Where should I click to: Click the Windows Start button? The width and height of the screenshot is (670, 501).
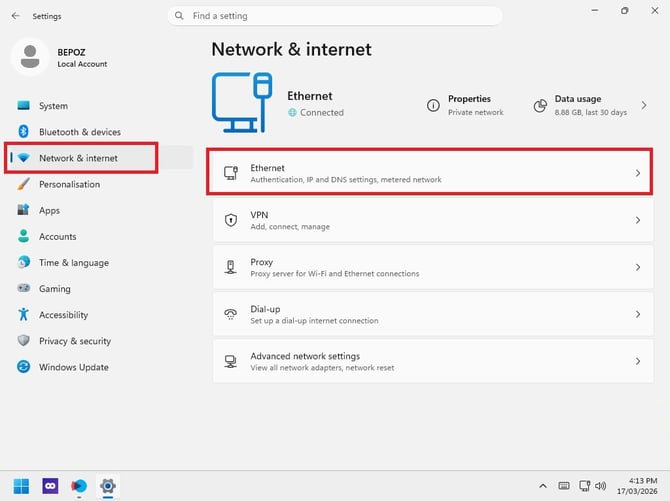click(x=21, y=486)
